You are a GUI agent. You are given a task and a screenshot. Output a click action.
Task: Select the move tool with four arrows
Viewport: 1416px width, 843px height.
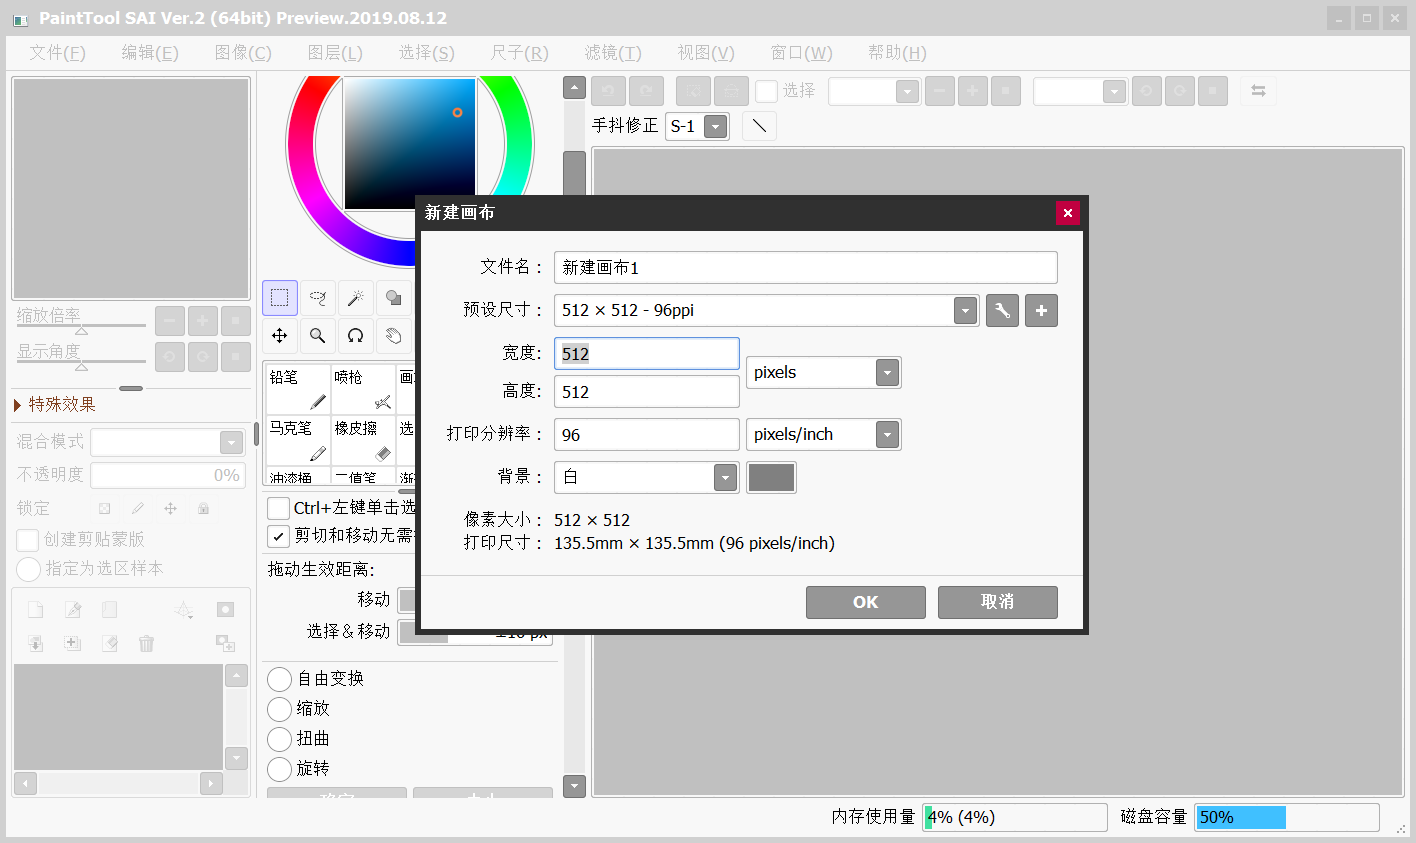(280, 336)
